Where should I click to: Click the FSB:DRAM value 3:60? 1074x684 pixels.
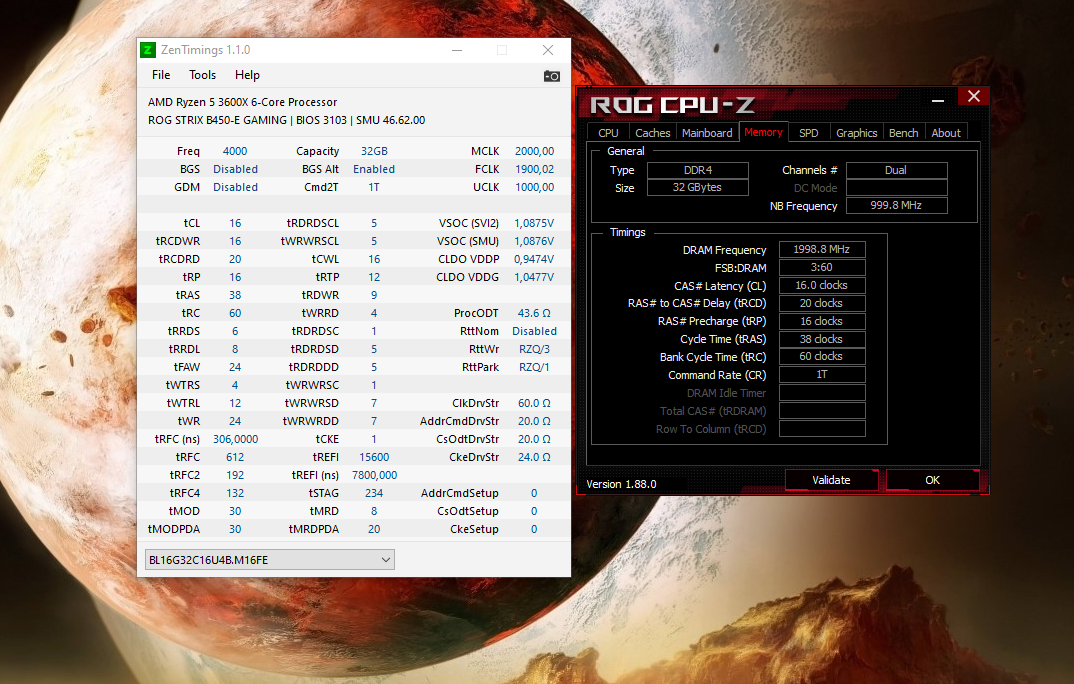point(822,267)
